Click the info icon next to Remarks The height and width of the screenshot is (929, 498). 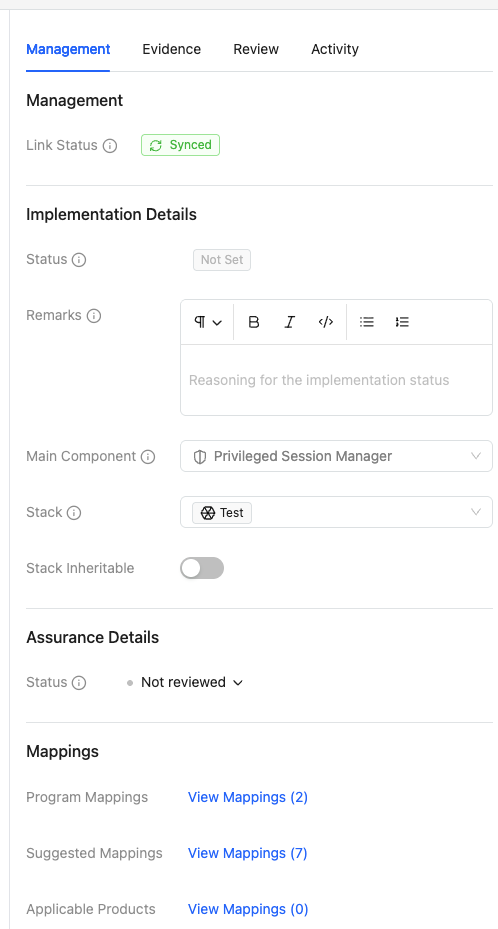tap(94, 316)
